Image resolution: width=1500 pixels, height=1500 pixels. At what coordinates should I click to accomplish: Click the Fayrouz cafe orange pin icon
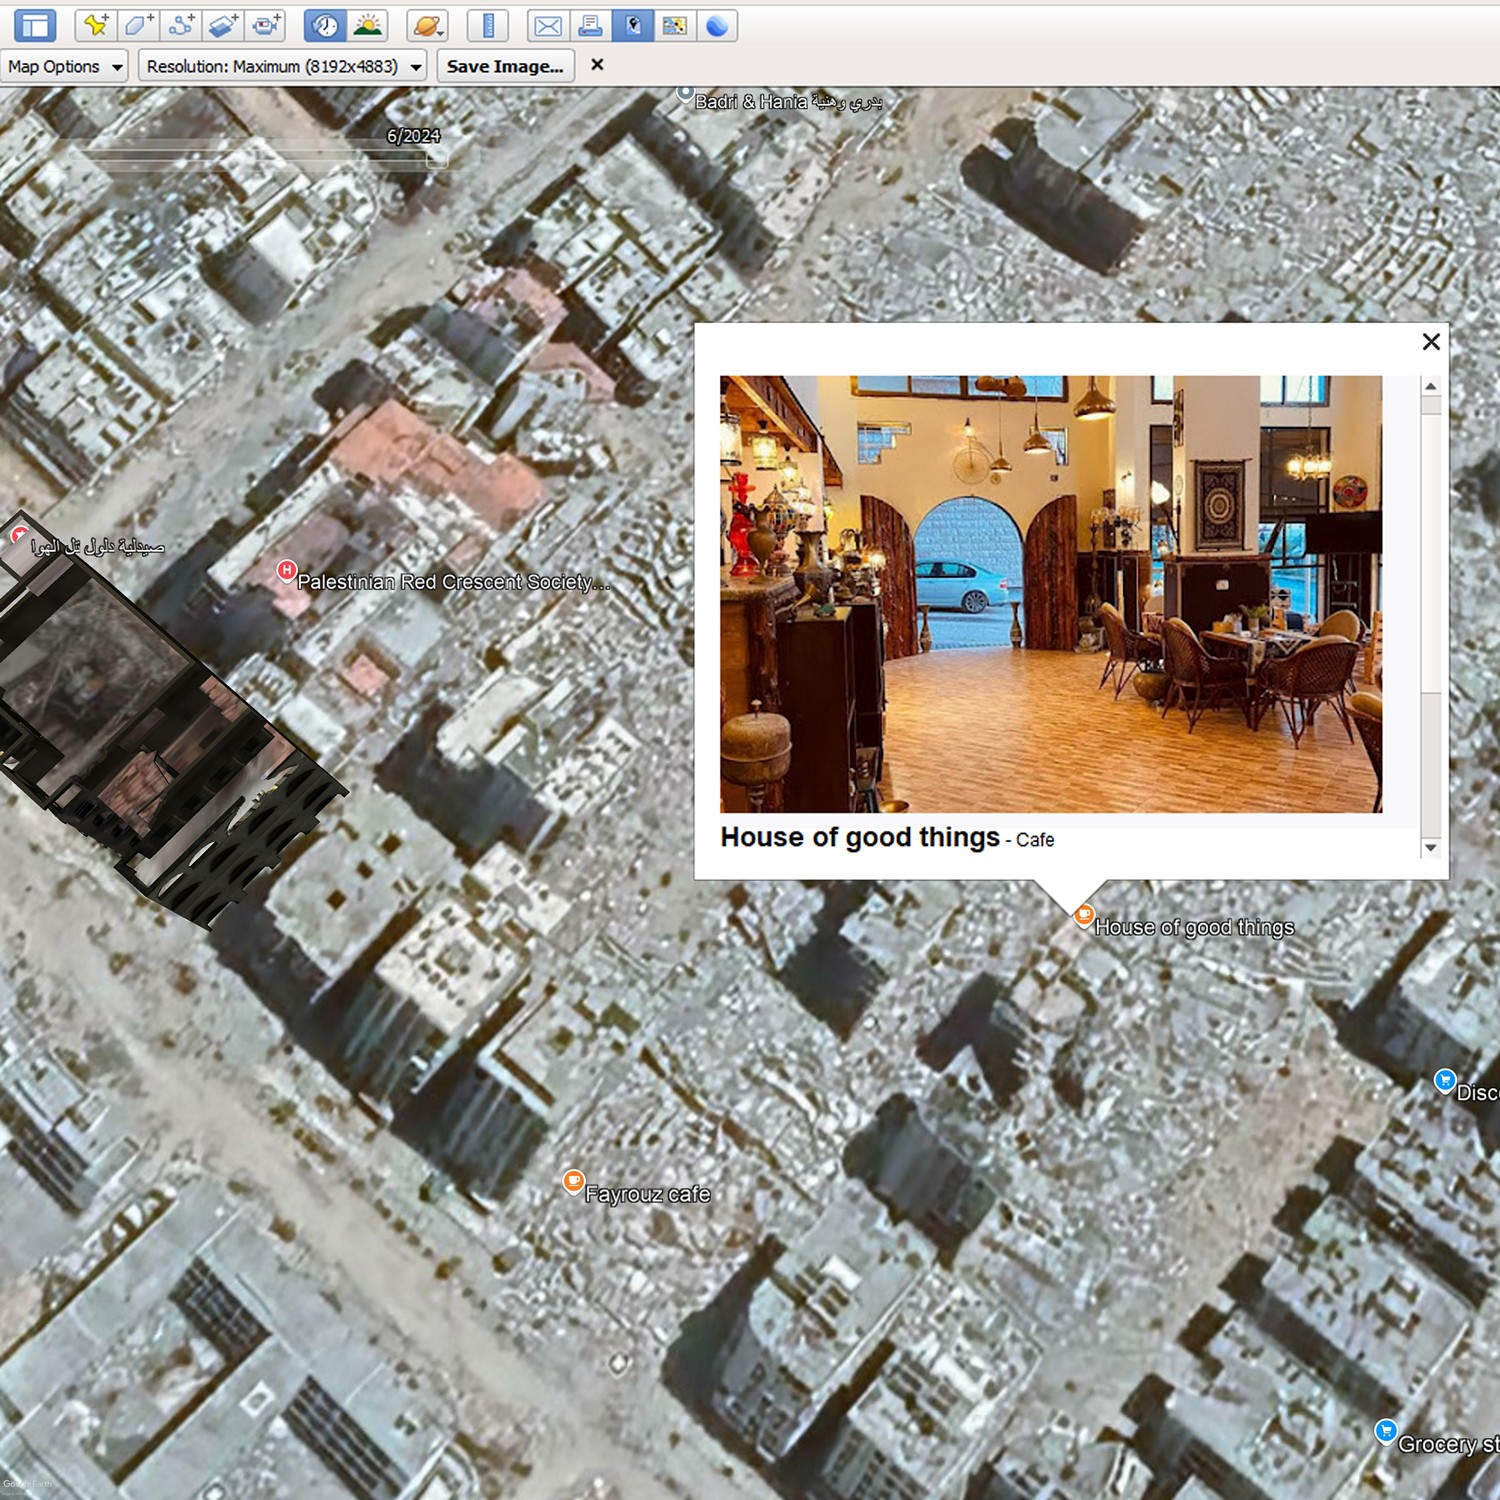[573, 1182]
